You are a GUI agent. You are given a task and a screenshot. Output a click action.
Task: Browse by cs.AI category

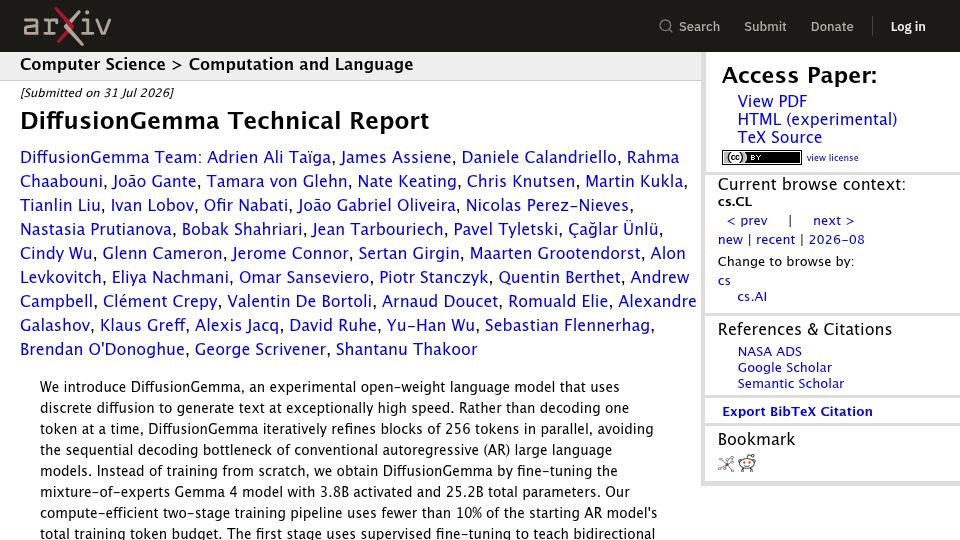[x=752, y=296]
